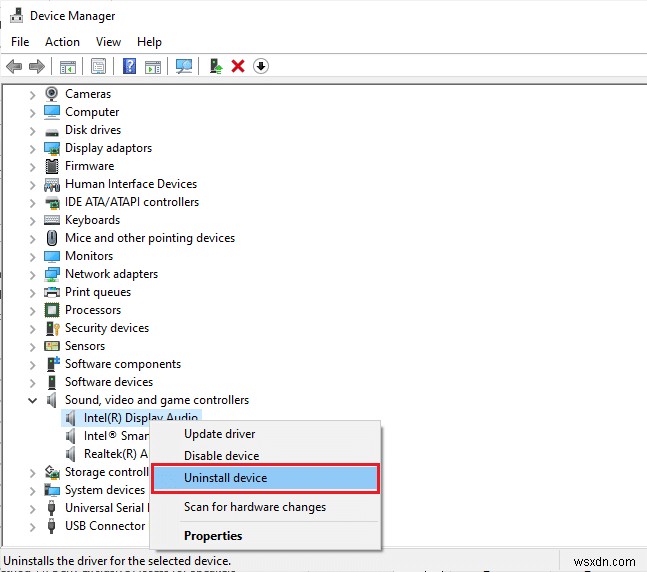Expand the IDE ATA/ATAPI controllers node
This screenshot has height=572, width=647.
coord(33,203)
